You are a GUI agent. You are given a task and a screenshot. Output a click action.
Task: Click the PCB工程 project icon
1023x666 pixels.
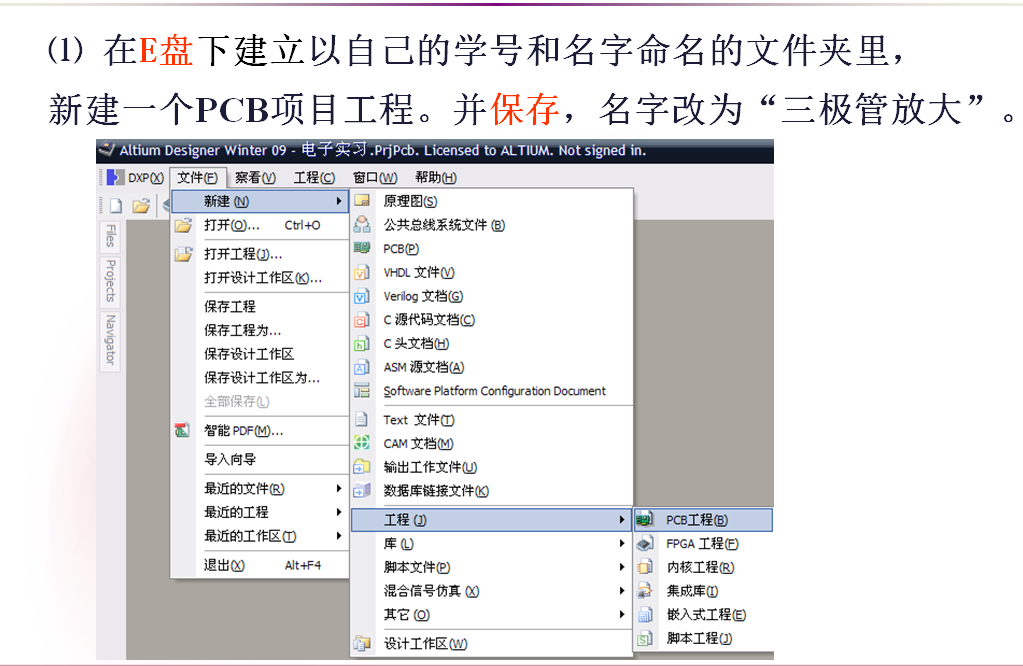645,520
